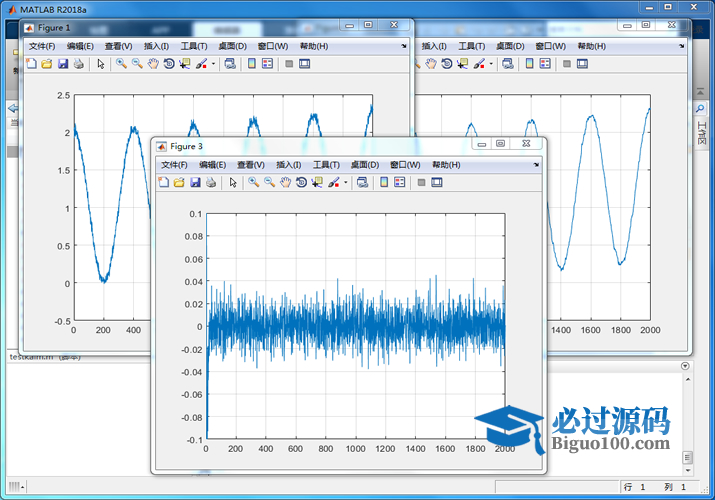715x500 pixels.
Task: Open file icon in Figure 3 toolbar
Action: pyautogui.click(x=179, y=182)
